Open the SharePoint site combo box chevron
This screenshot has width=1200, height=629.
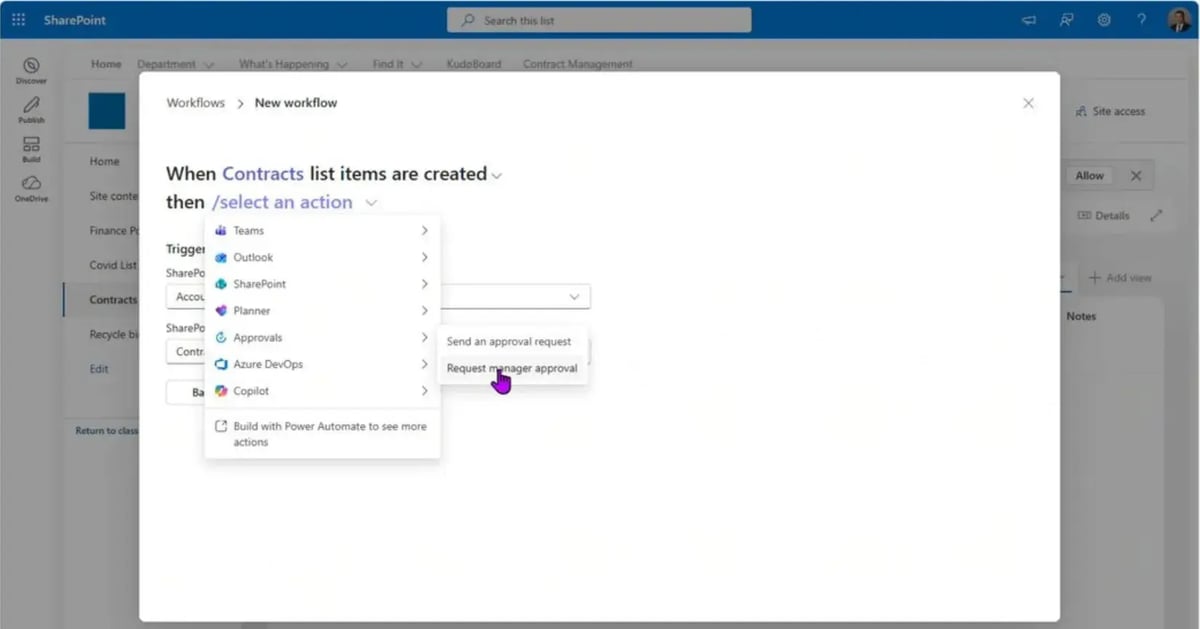coord(575,297)
